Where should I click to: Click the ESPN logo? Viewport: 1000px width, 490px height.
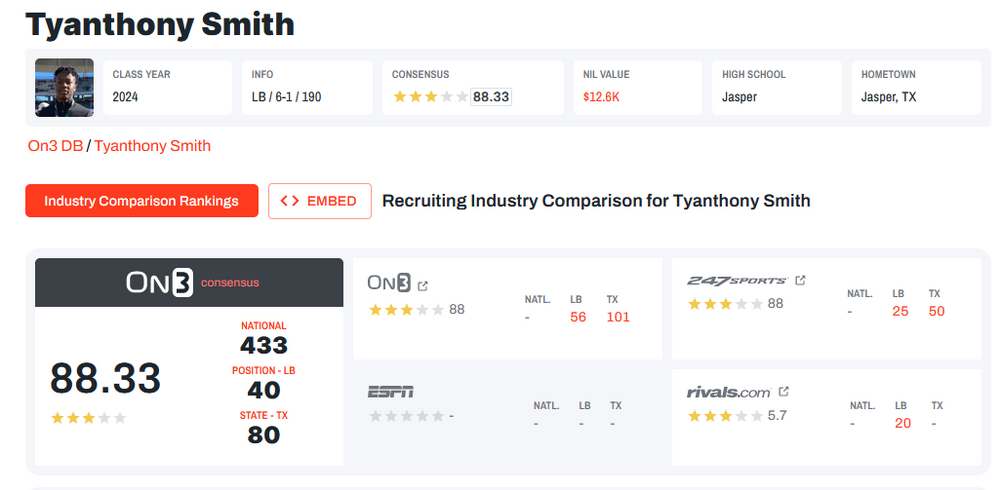coord(391,391)
